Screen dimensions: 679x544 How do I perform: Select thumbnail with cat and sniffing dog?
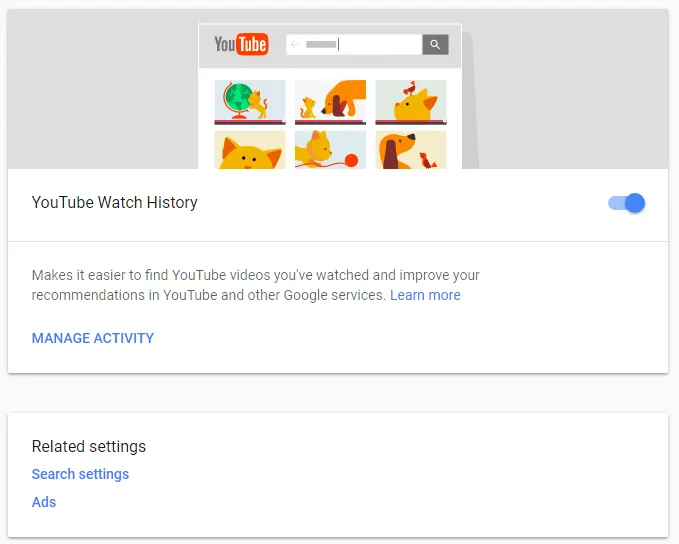click(330, 102)
